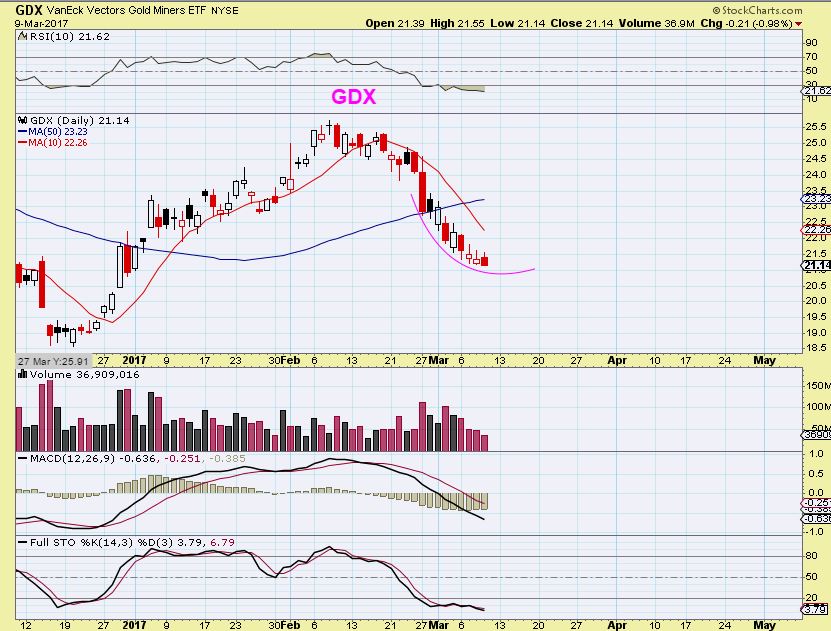The width and height of the screenshot is (831, 631).
Task: Click the 'Close 21.14' value
Action: point(582,23)
